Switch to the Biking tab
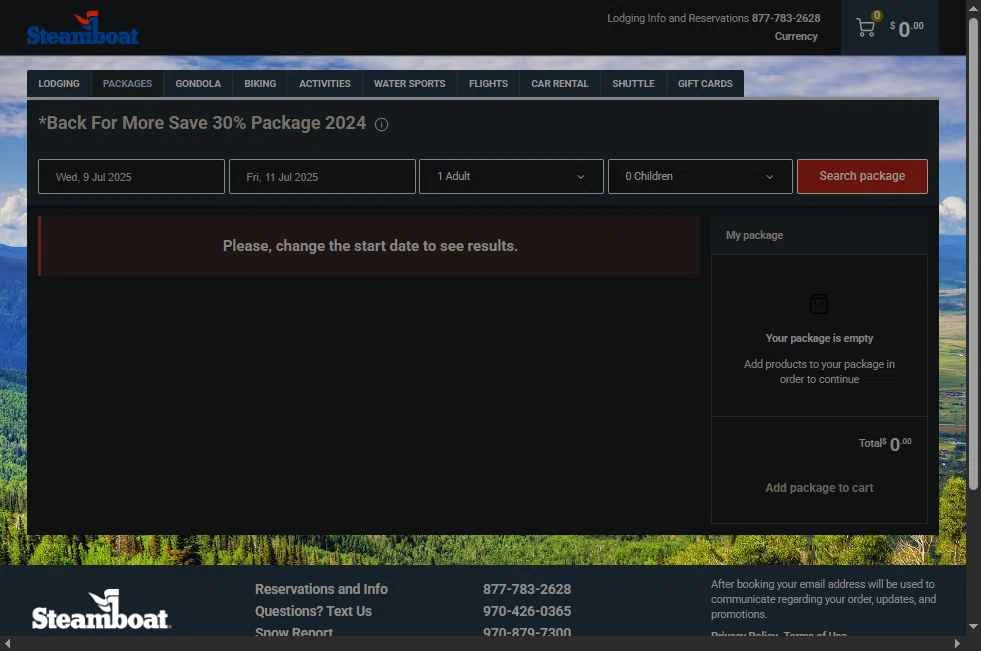Screen dimensions: 981x651 point(260,84)
